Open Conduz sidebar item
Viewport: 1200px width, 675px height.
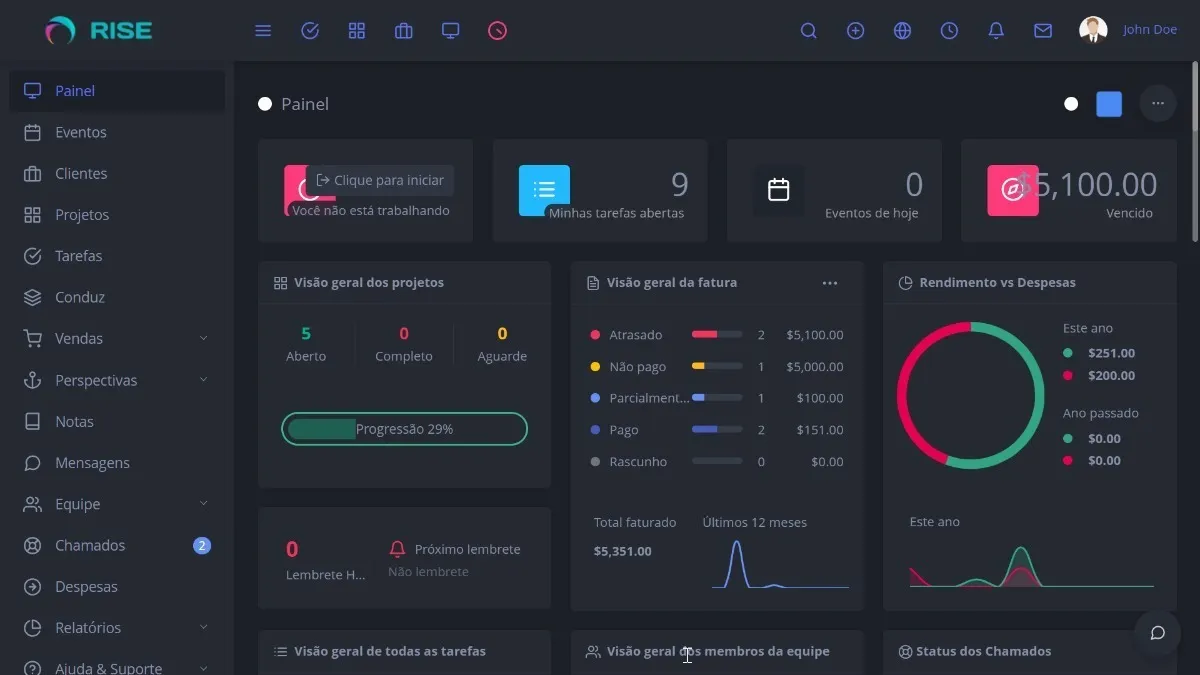[117, 298]
